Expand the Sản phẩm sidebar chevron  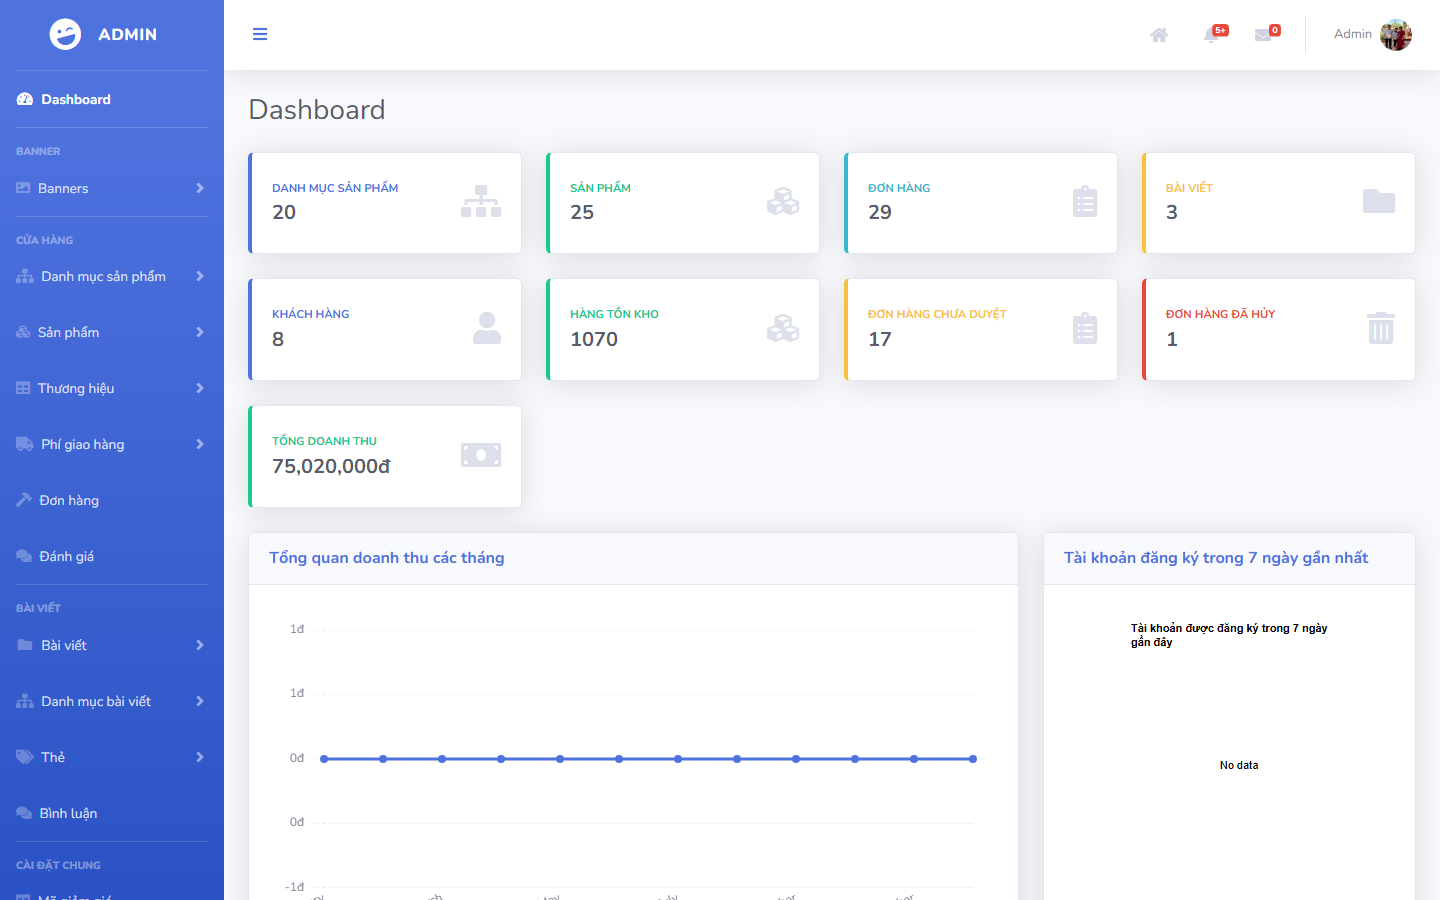click(x=200, y=332)
